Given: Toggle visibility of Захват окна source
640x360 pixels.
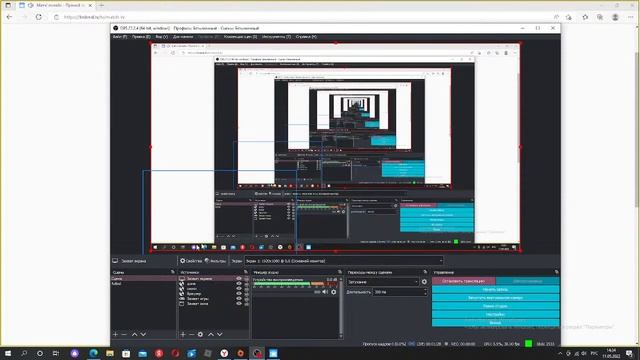Looking at the screenshot, I should tap(239, 304).
